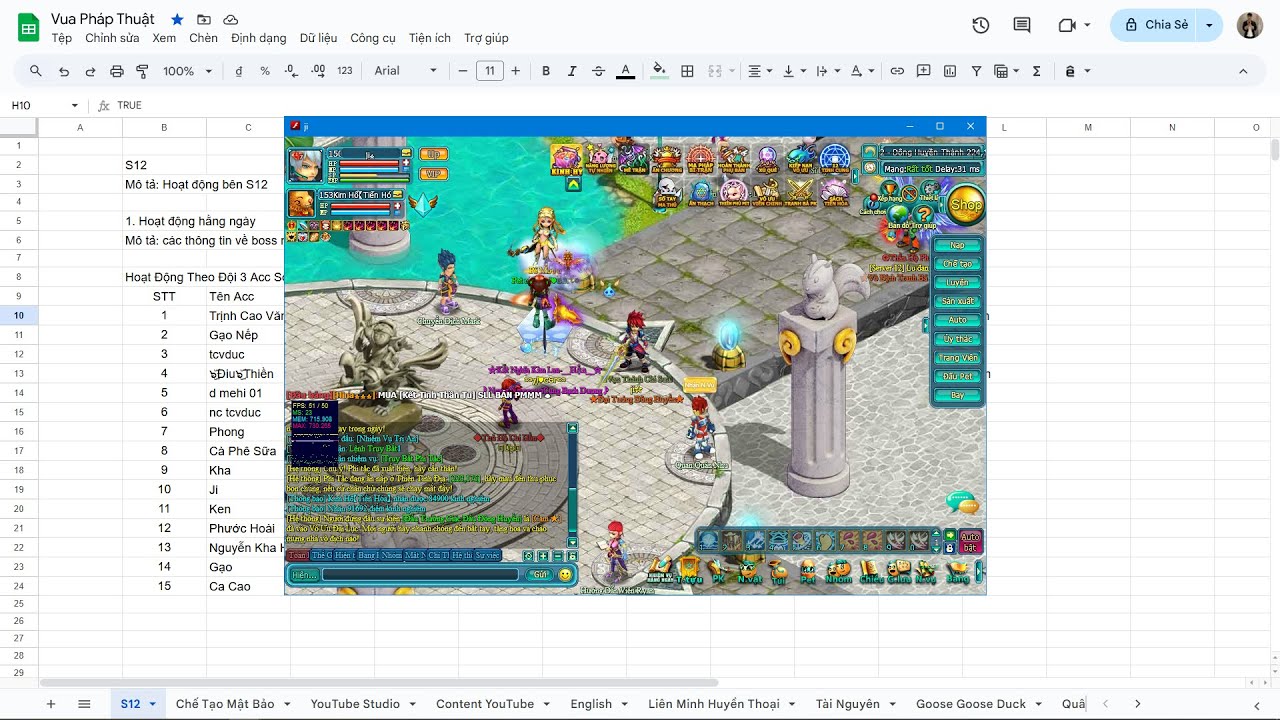Click the create filter icon
This screenshot has height=720, width=1280.
pyautogui.click(x=976, y=71)
